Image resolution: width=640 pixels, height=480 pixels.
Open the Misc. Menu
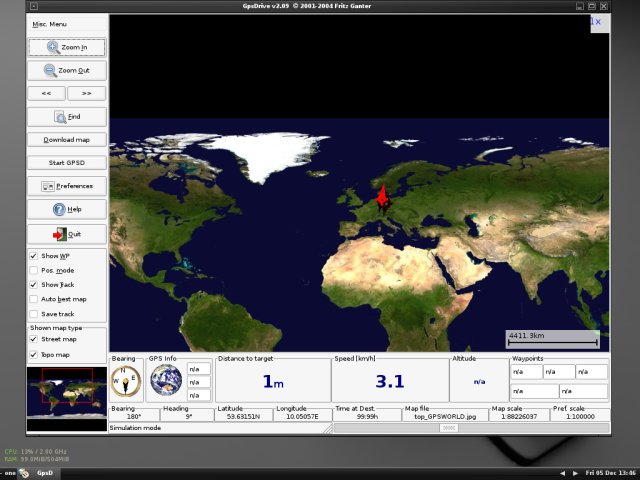[x=48, y=24]
